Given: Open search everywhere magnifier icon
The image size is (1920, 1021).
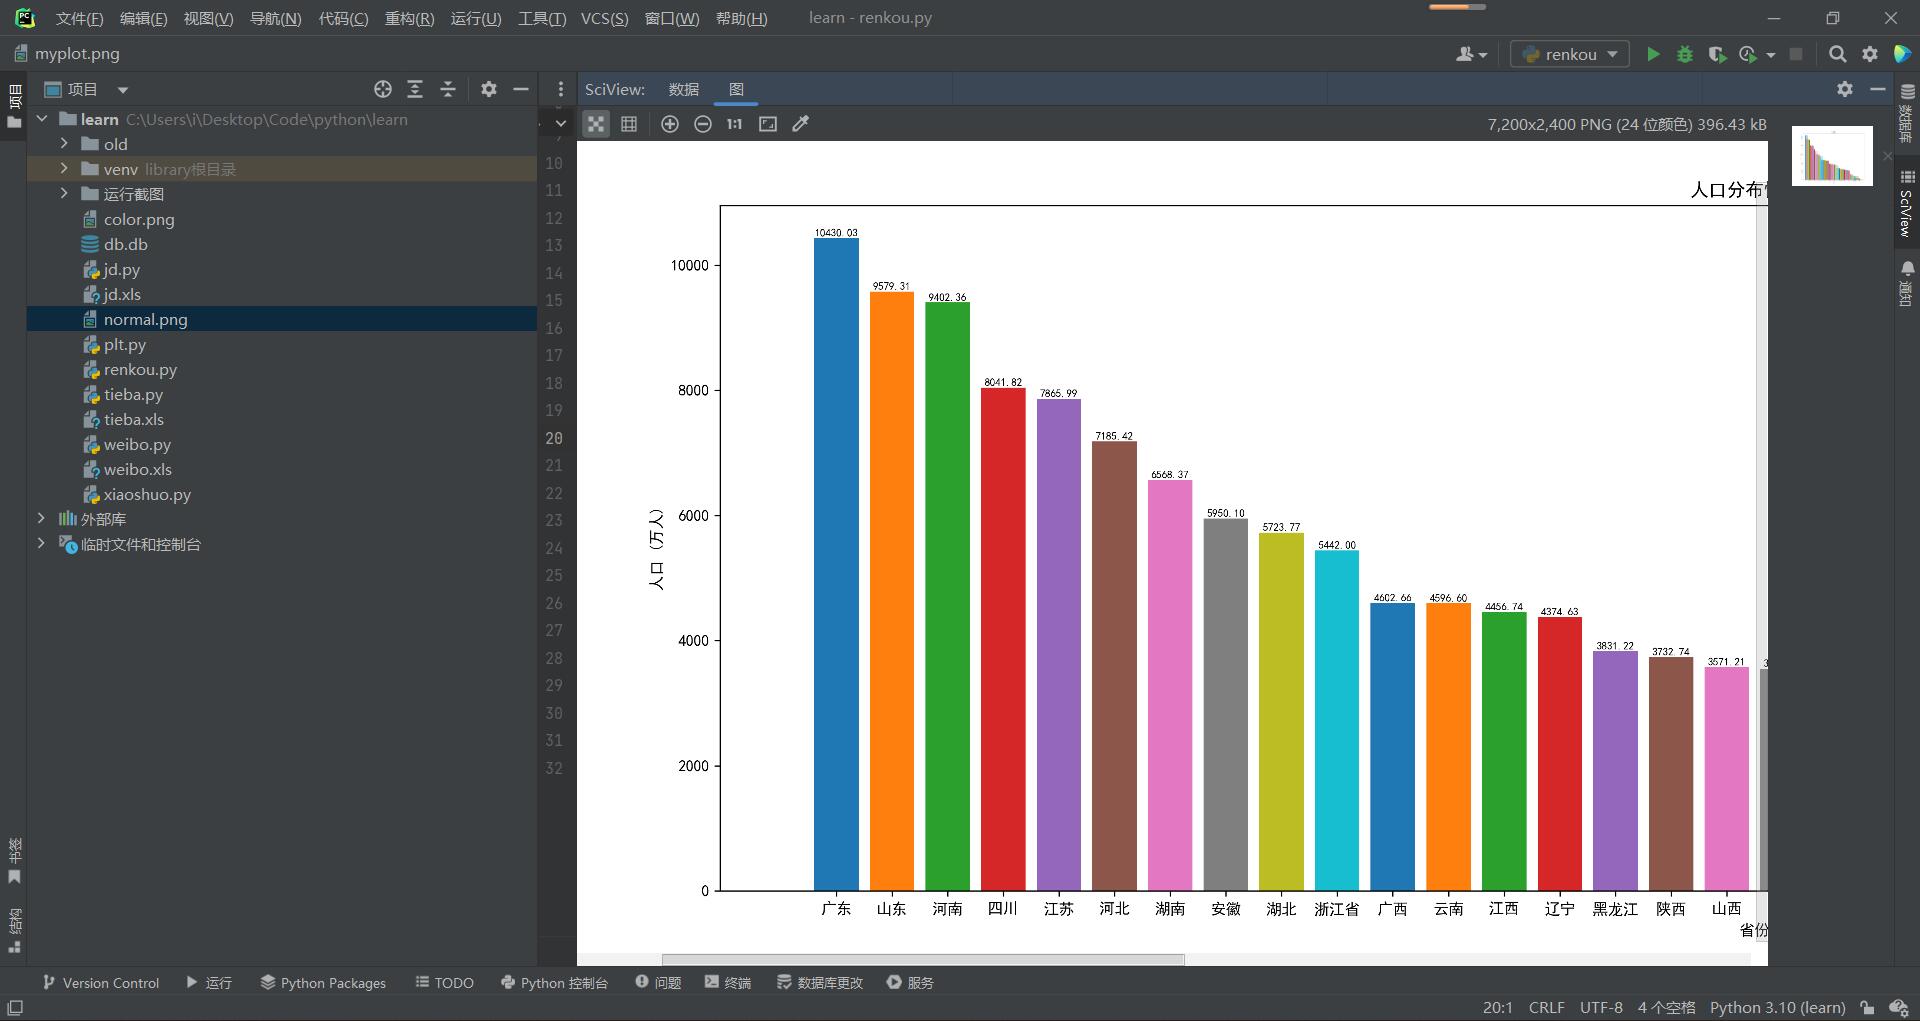Looking at the screenshot, I should tap(1837, 54).
